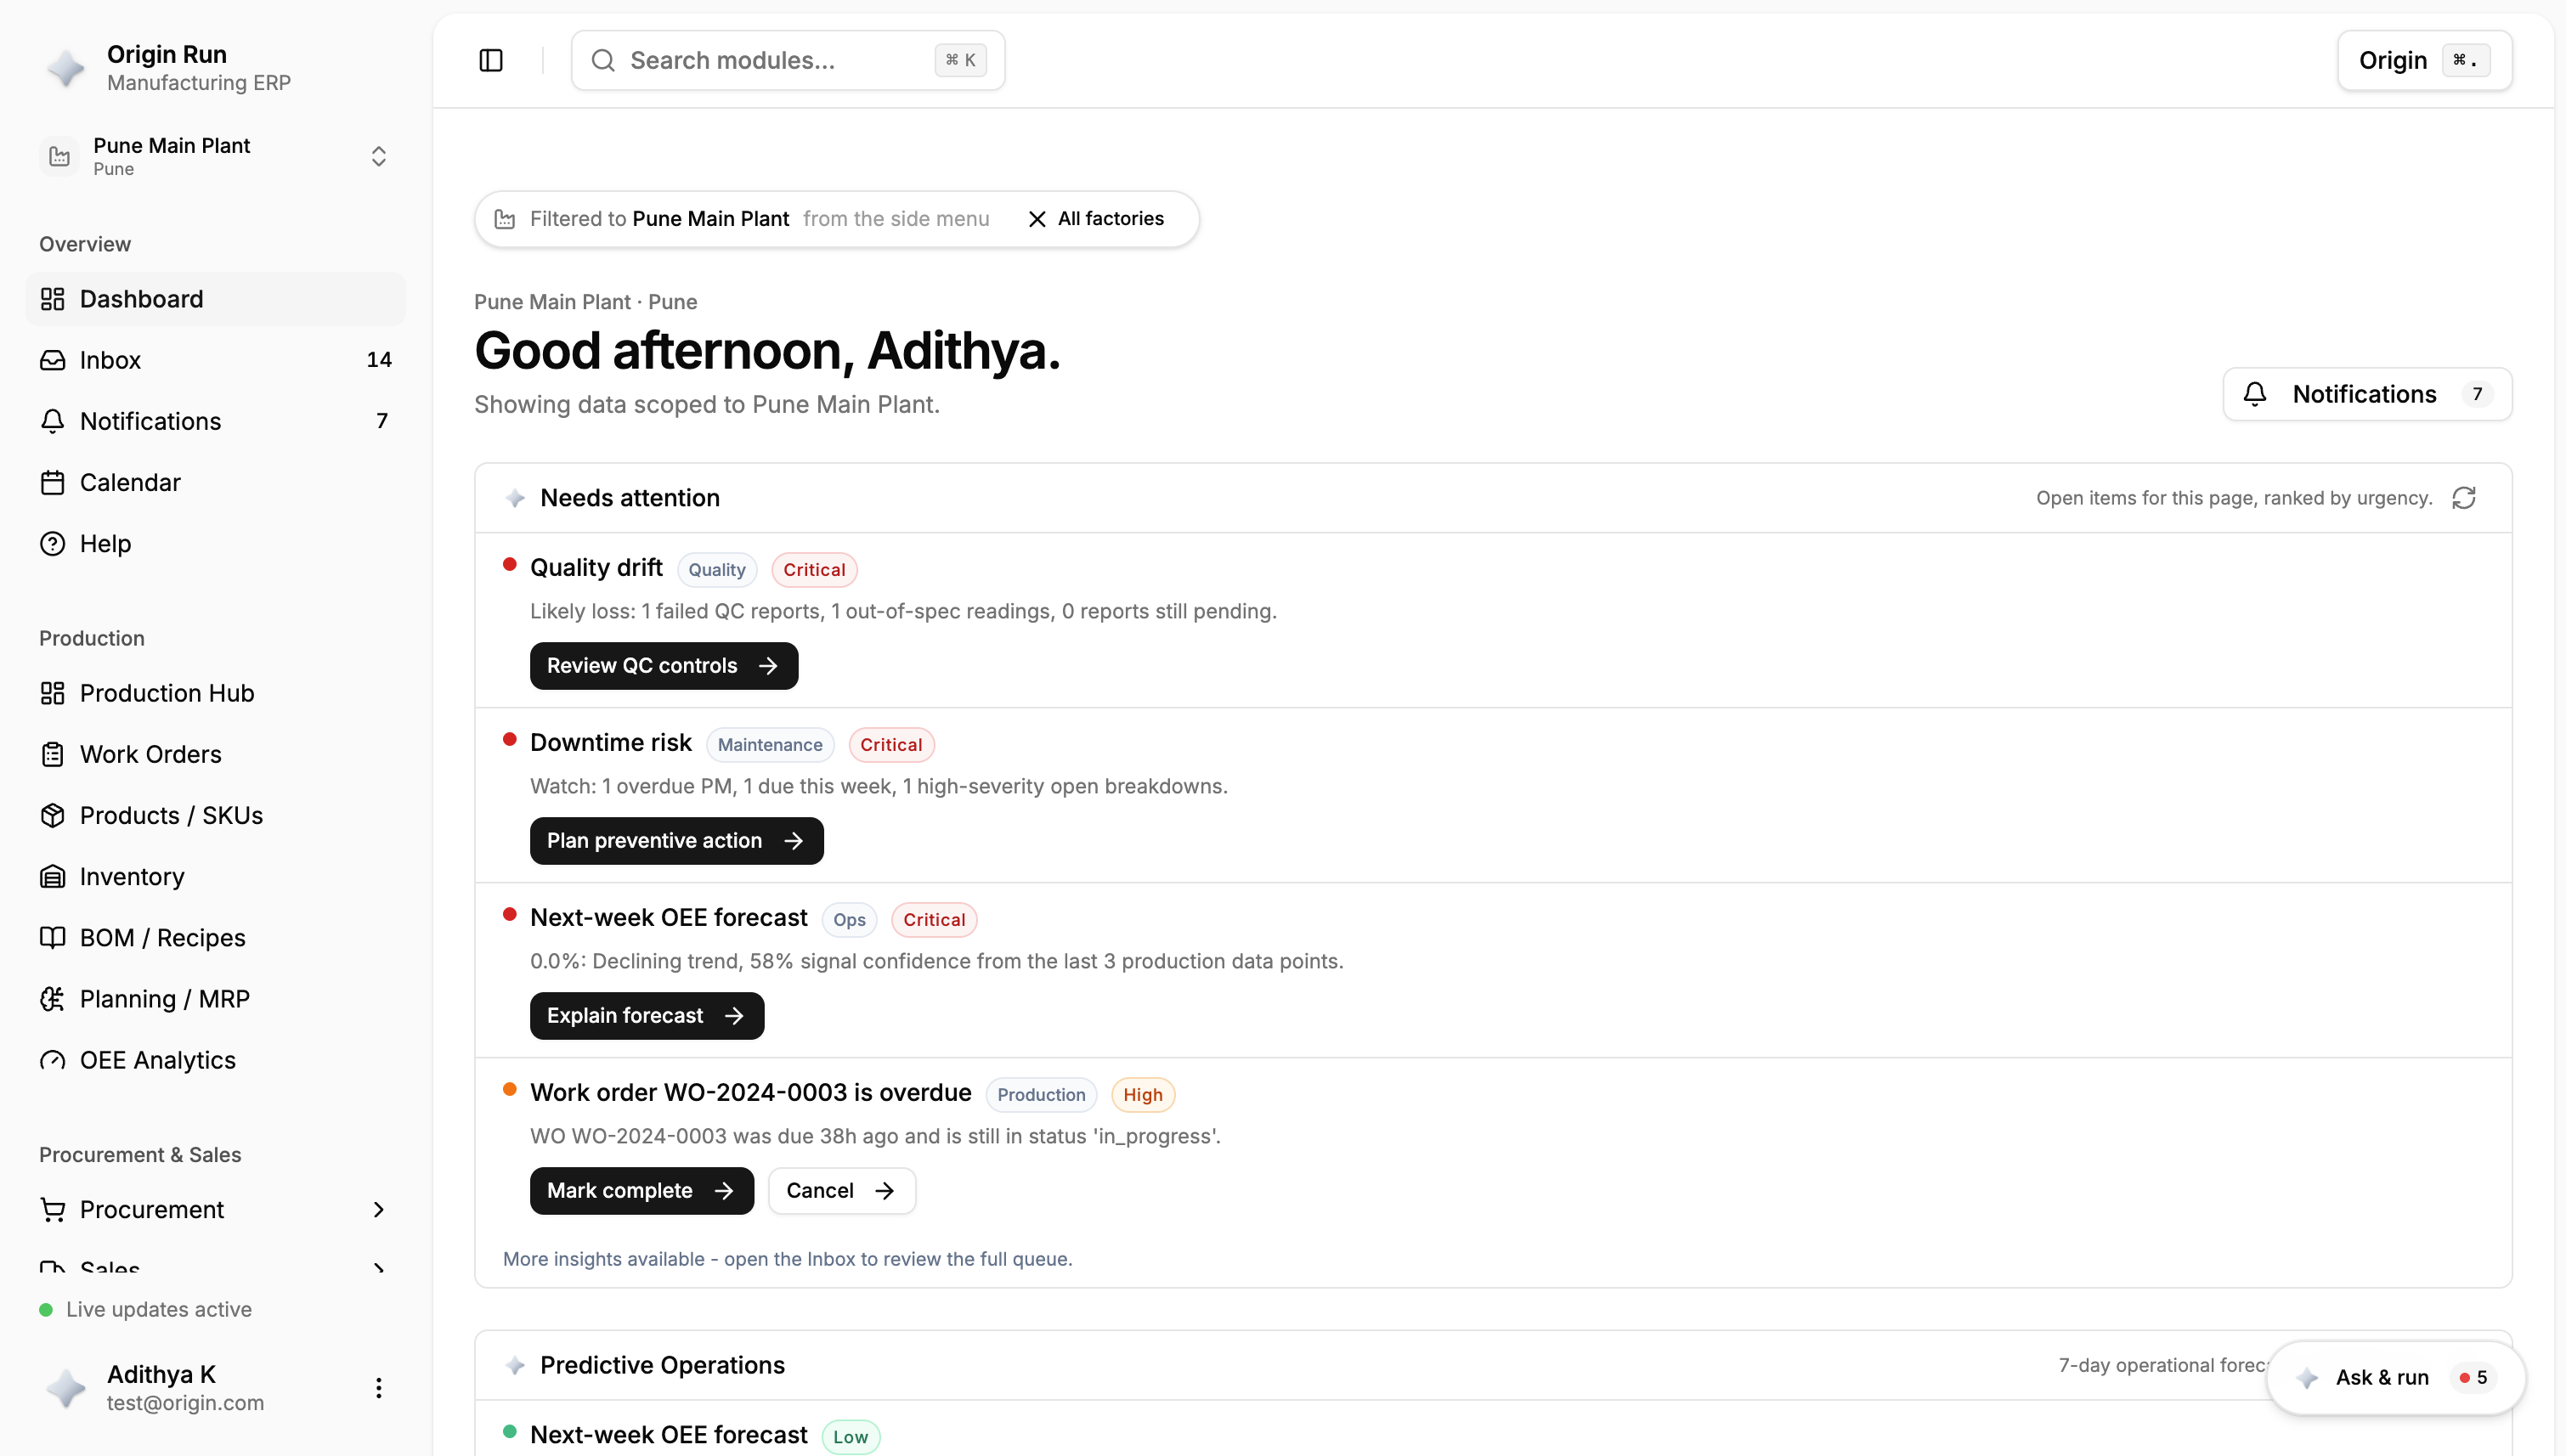Click the Inventory warehouse icon
The height and width of the screenshot is (1456, 2566).
52,876
